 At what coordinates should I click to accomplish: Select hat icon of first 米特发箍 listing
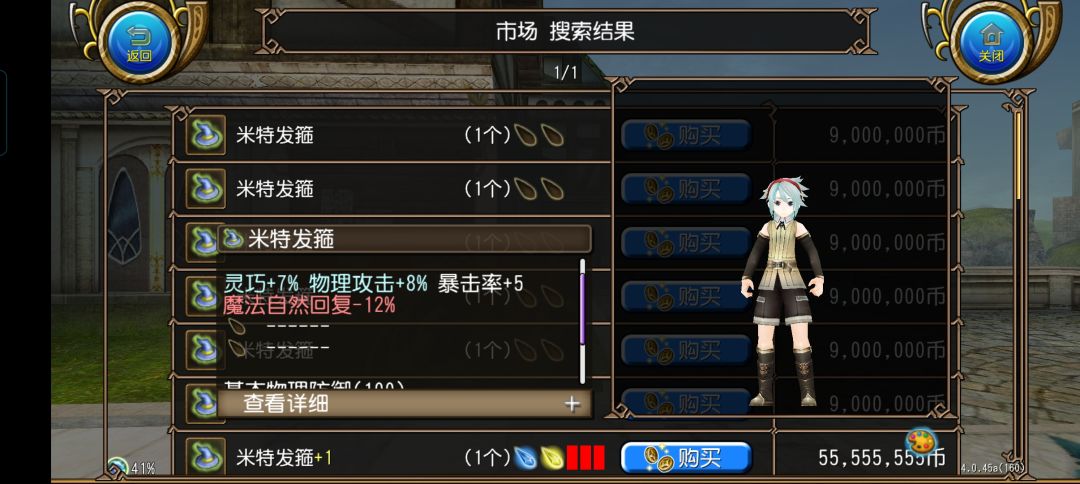point(206,135)
